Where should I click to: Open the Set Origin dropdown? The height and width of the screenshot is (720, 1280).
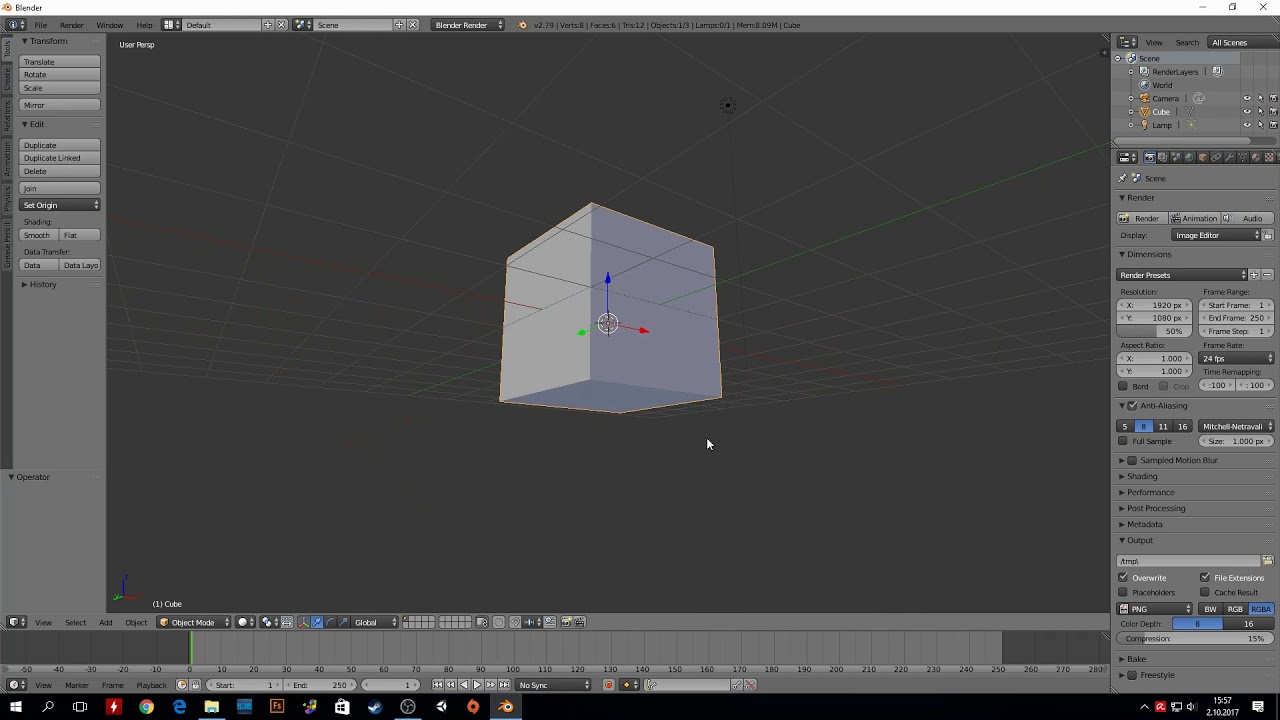60,205
